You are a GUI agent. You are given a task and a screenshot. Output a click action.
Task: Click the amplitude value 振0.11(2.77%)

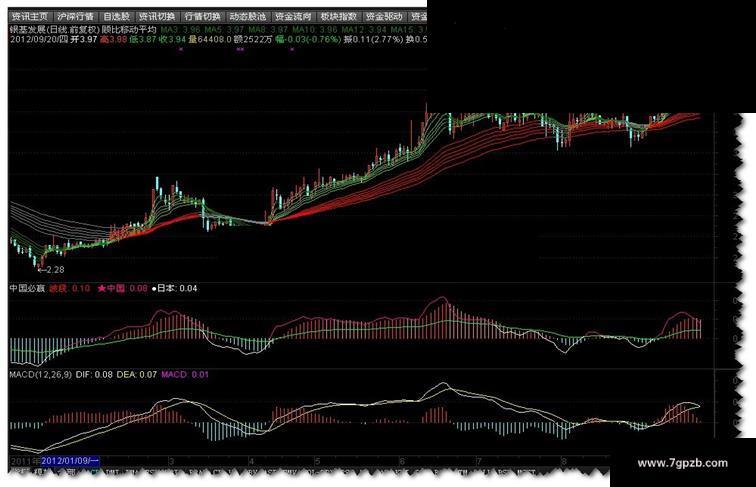(x=373, y=40)
